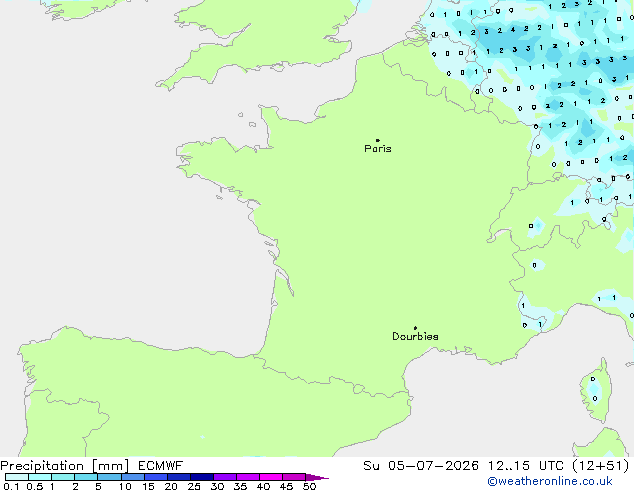Pick the 5 to 10 mm legend swatch
The width and height of the screenshot is (634, 490).
pos(109,477)
